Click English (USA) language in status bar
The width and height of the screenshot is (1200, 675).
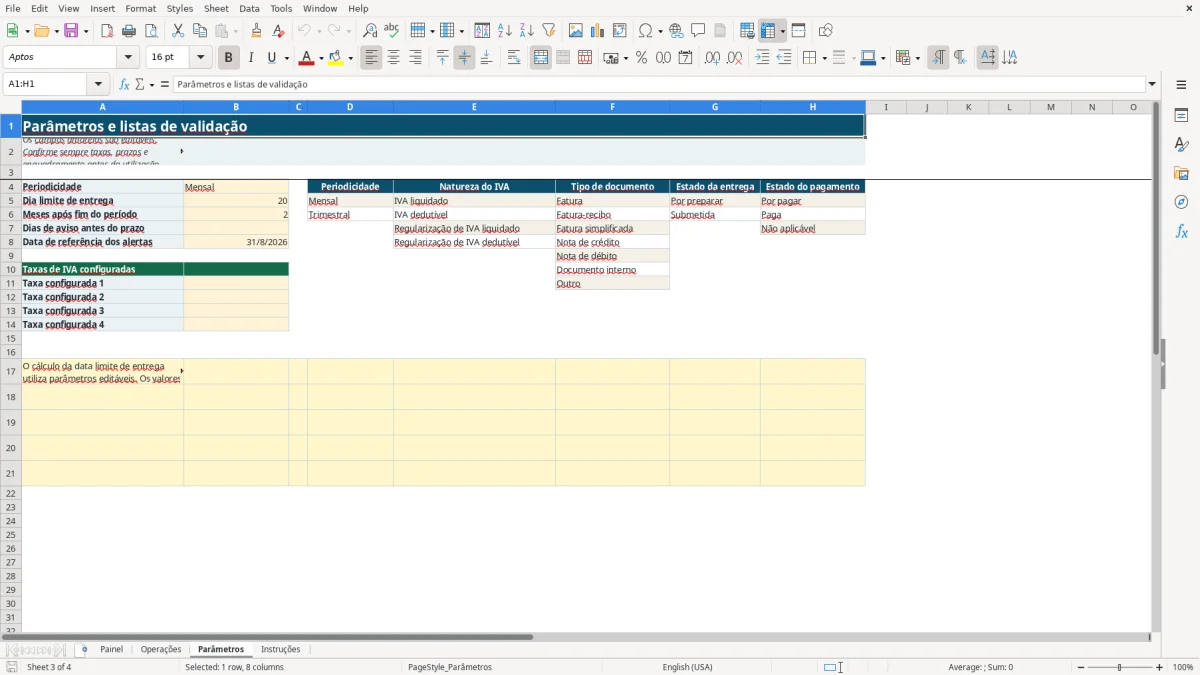pyautogui.click(x=688, y=667)
